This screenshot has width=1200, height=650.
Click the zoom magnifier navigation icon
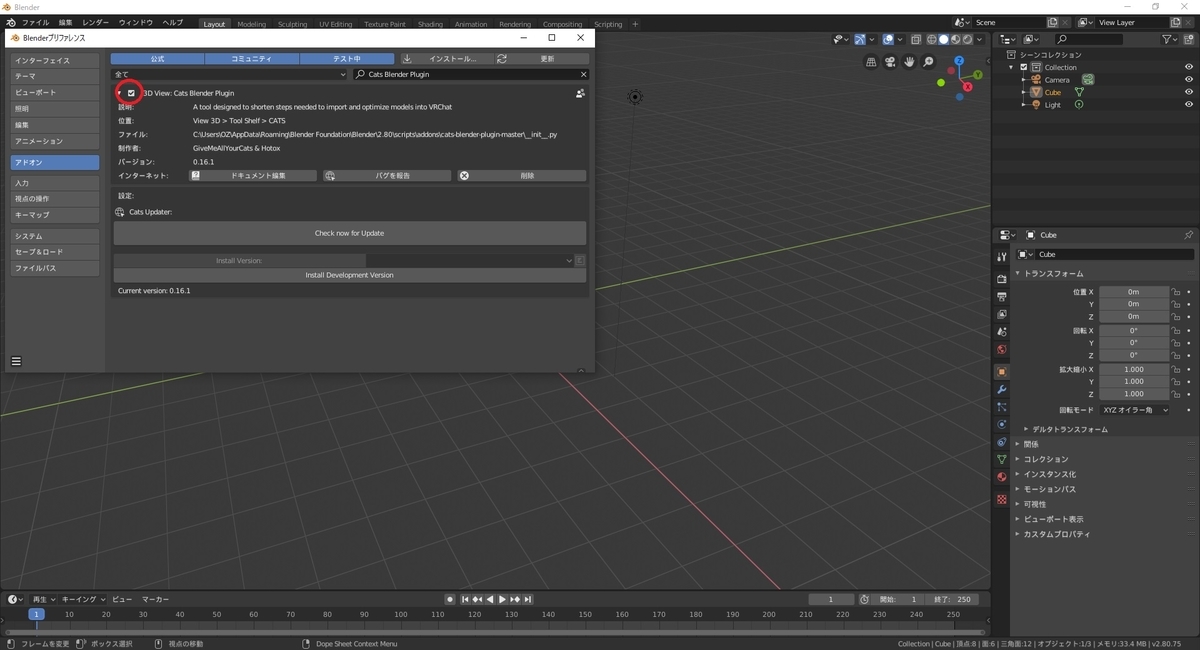coord(928,62)
